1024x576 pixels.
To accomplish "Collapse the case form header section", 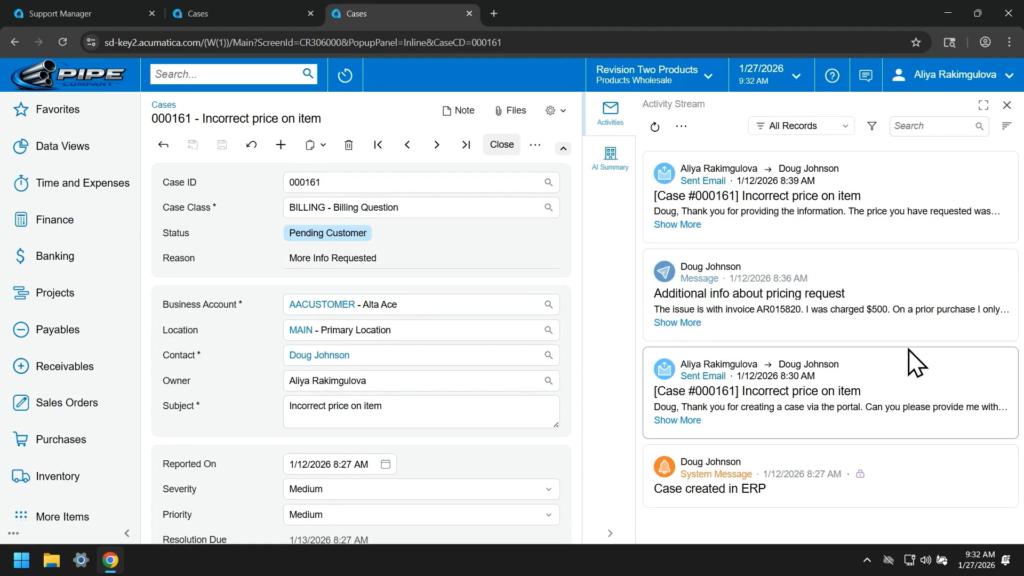I will [x=563, y=149].
